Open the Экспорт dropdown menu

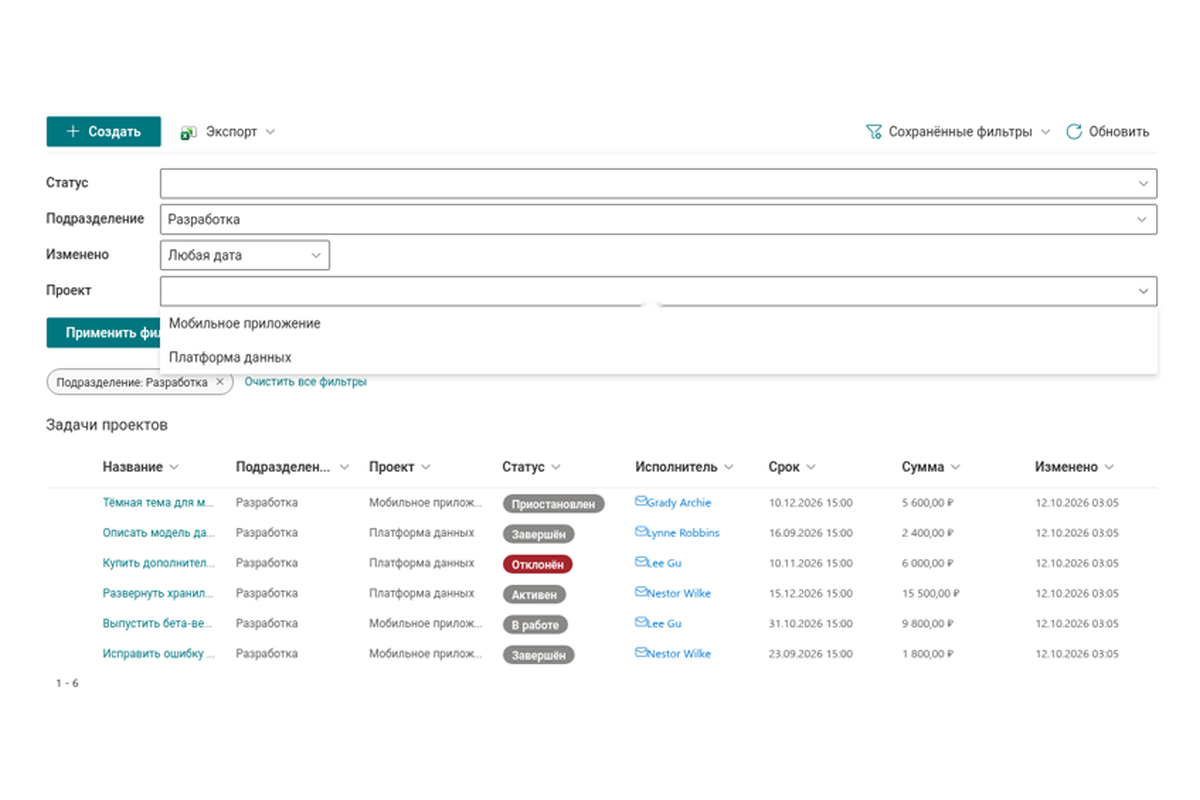click(x=228, y=132)
